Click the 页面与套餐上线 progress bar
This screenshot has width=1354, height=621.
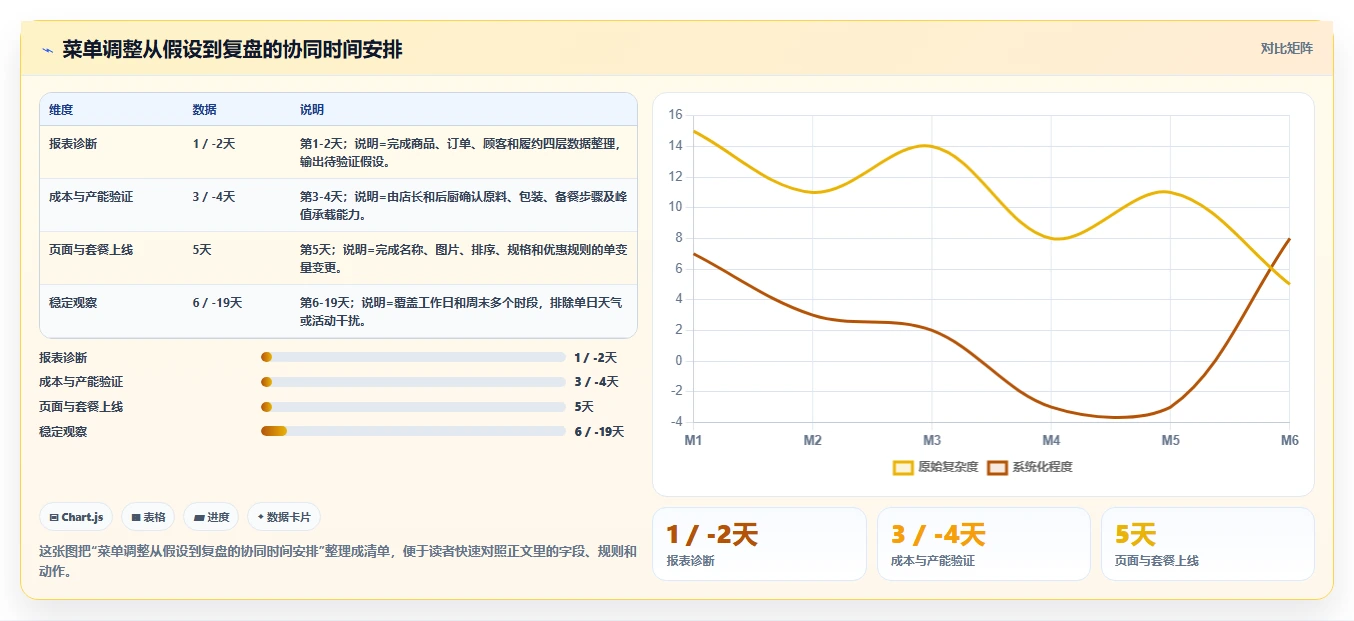[x=413, y=407]
